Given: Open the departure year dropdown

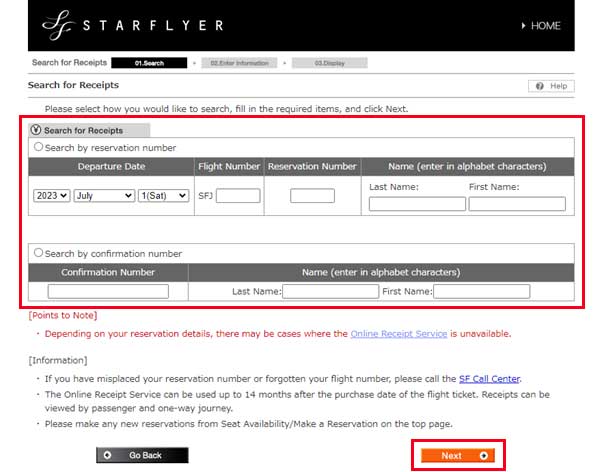Looking at the screenshot, I should [50, 196].
